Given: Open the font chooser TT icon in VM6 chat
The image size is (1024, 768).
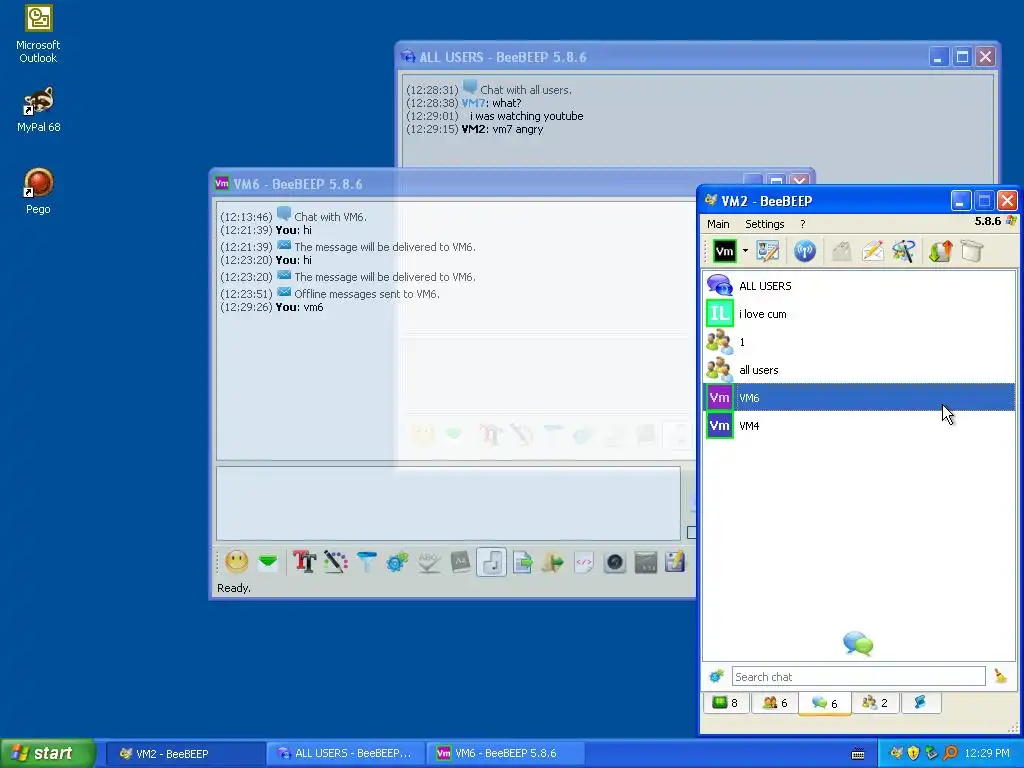Looking at the screenshot, I should point(304,562).
